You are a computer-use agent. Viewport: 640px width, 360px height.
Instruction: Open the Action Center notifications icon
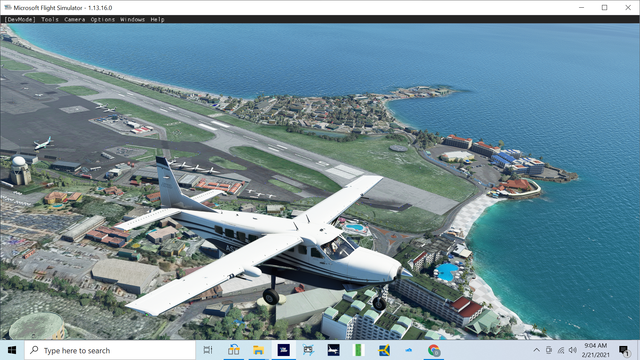pyautogui.click(x=624, y=350)
